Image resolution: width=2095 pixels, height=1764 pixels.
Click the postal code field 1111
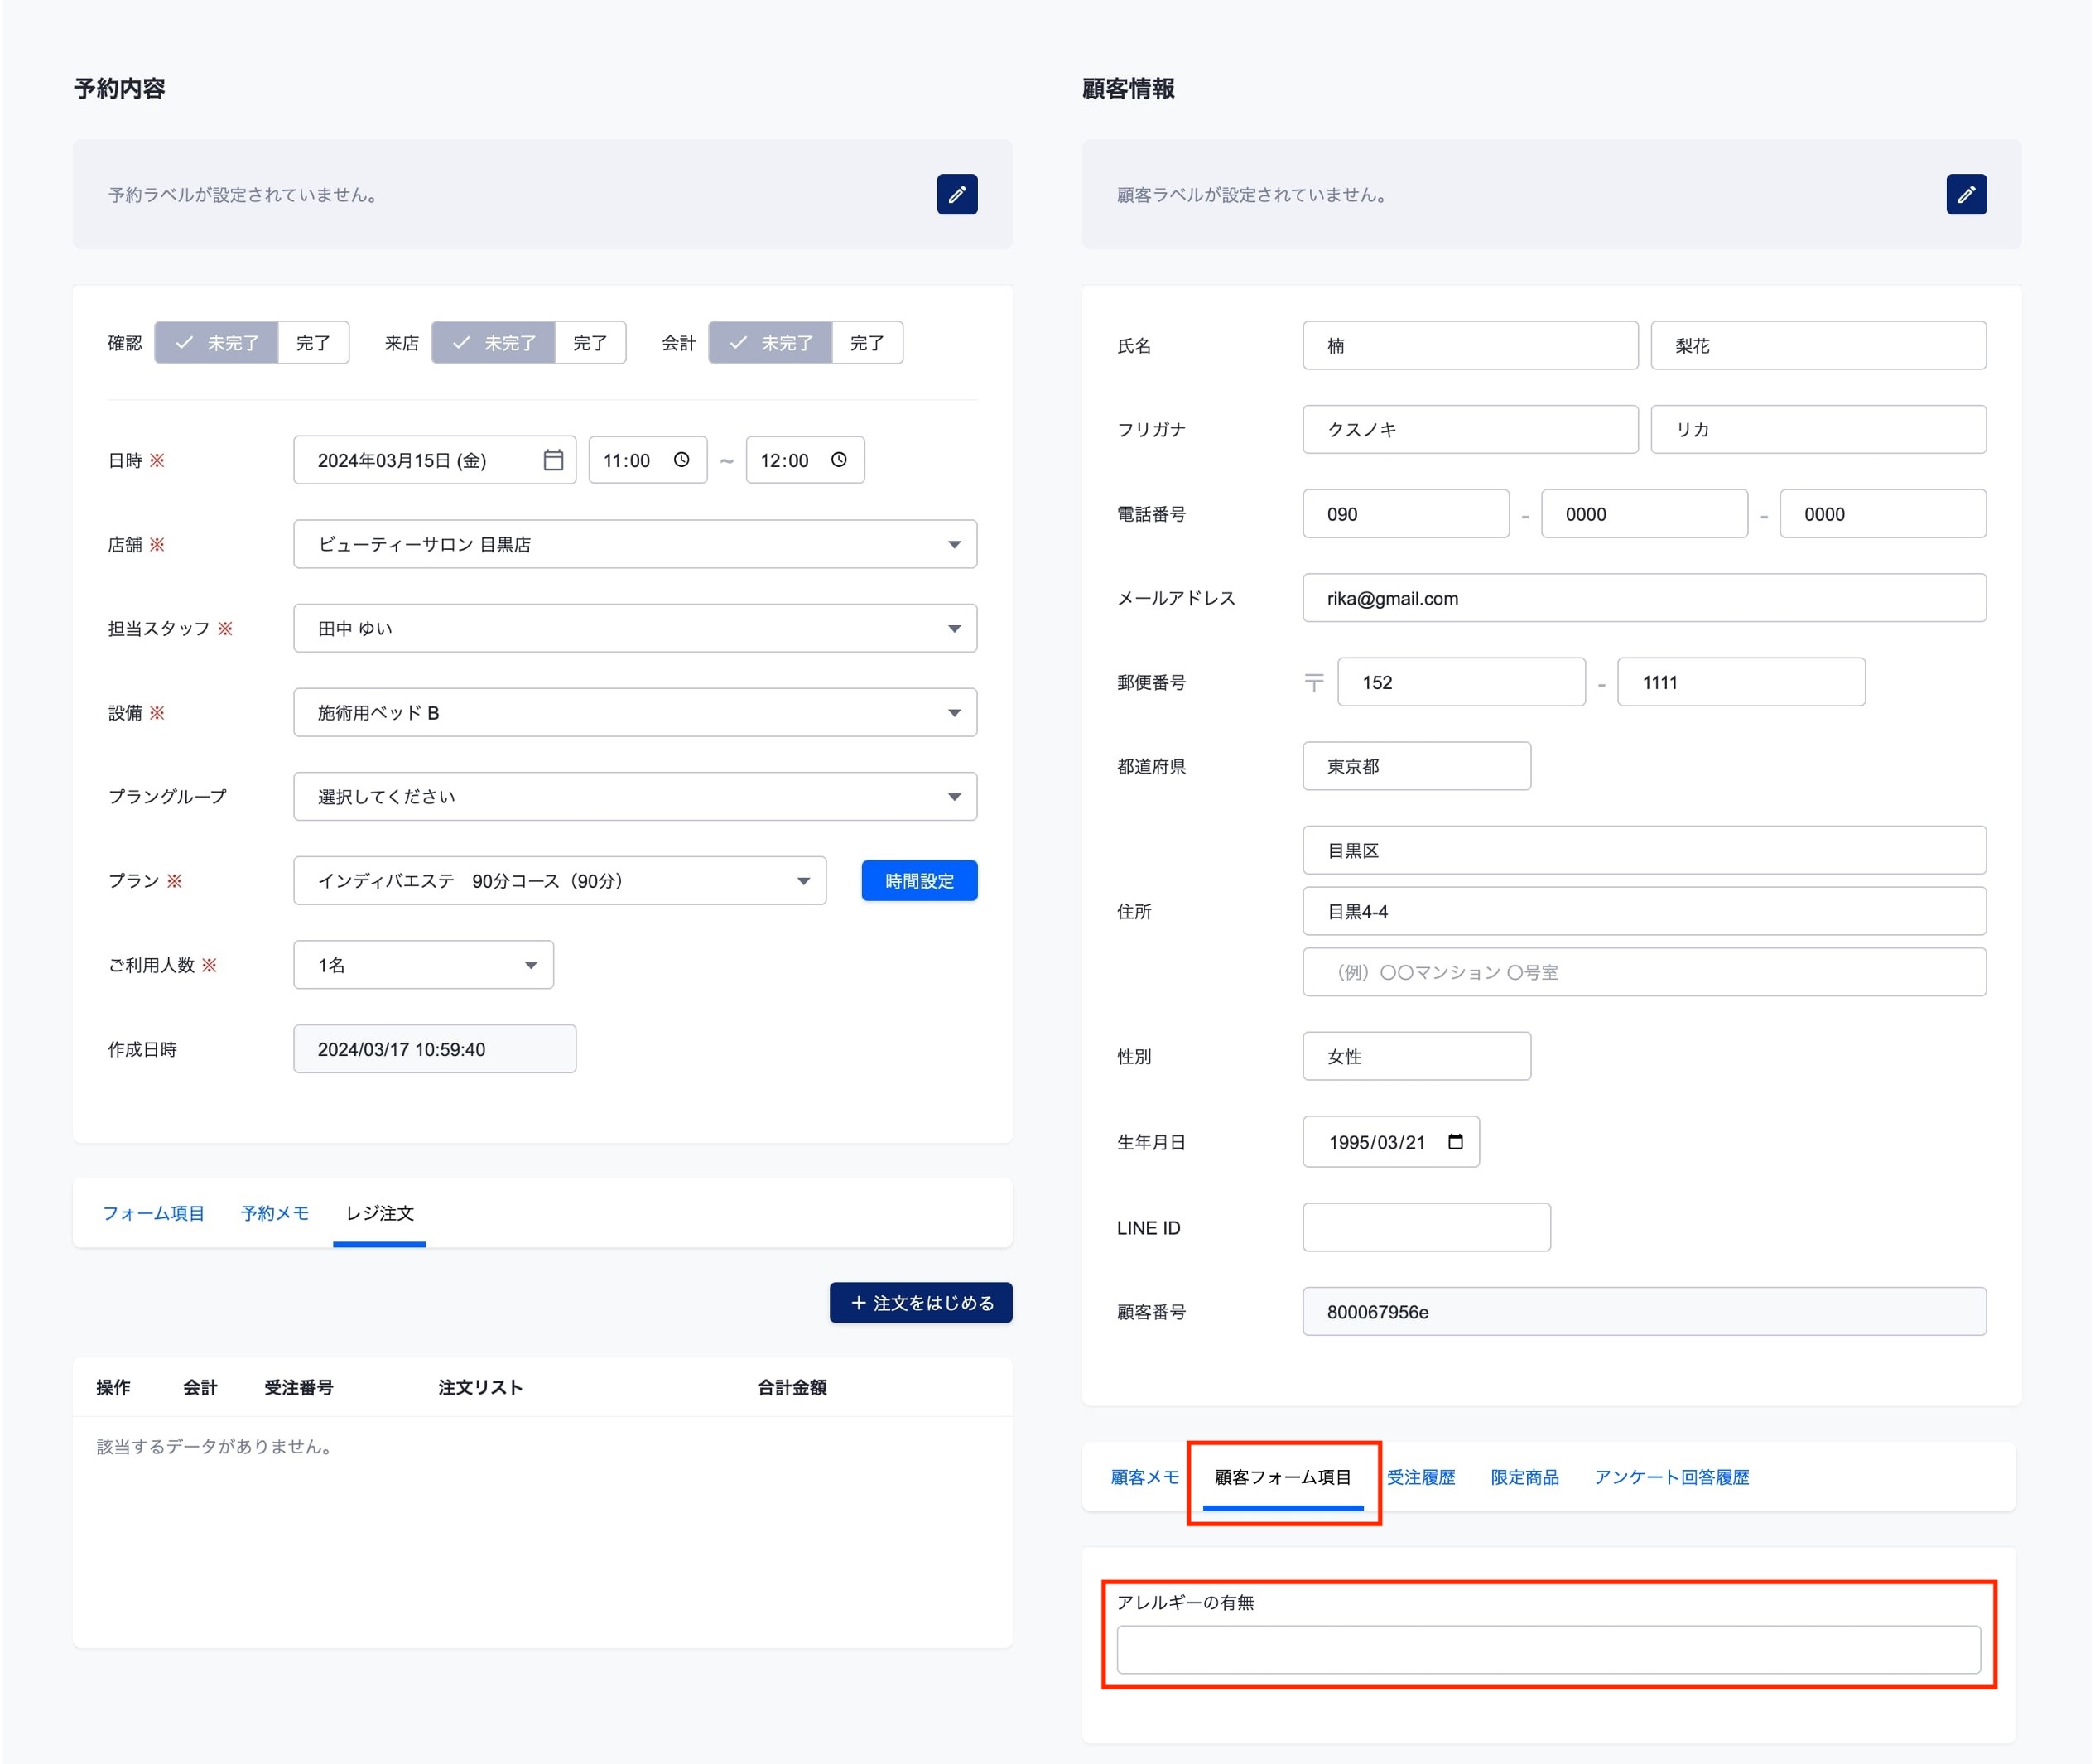(1741, 682)
